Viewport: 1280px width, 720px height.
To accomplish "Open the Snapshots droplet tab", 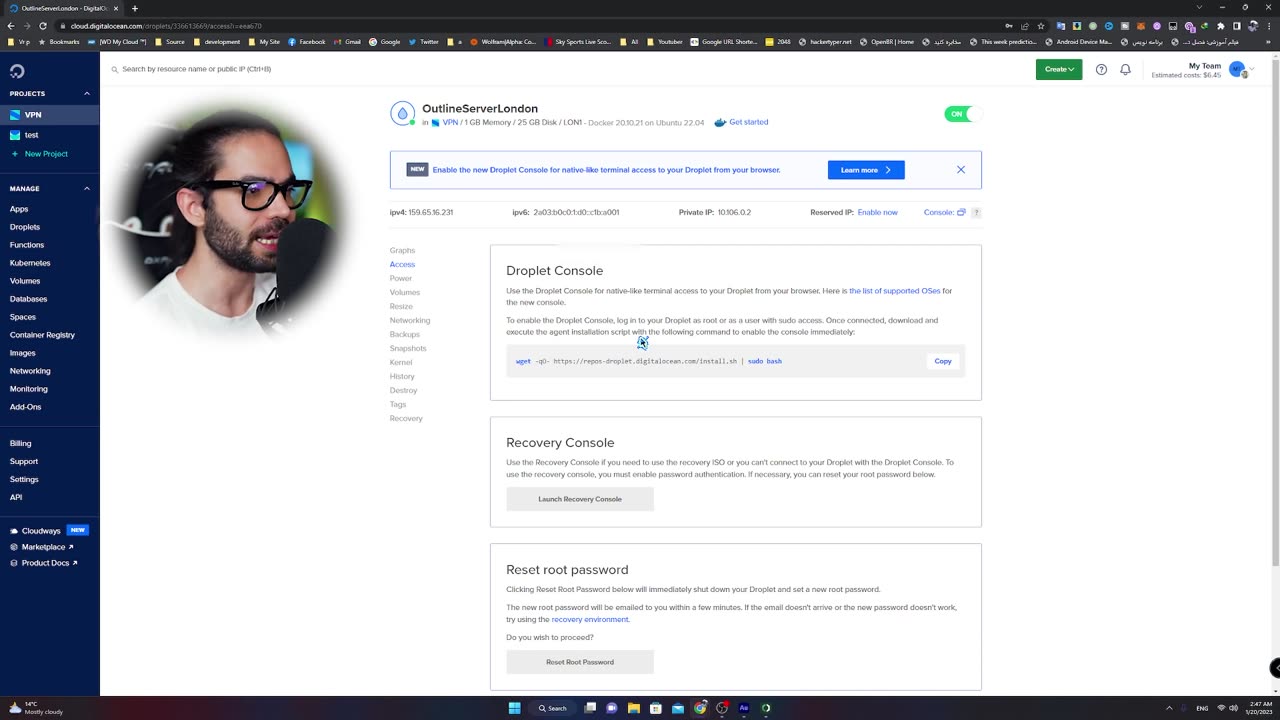I will [x=408, y=348].
